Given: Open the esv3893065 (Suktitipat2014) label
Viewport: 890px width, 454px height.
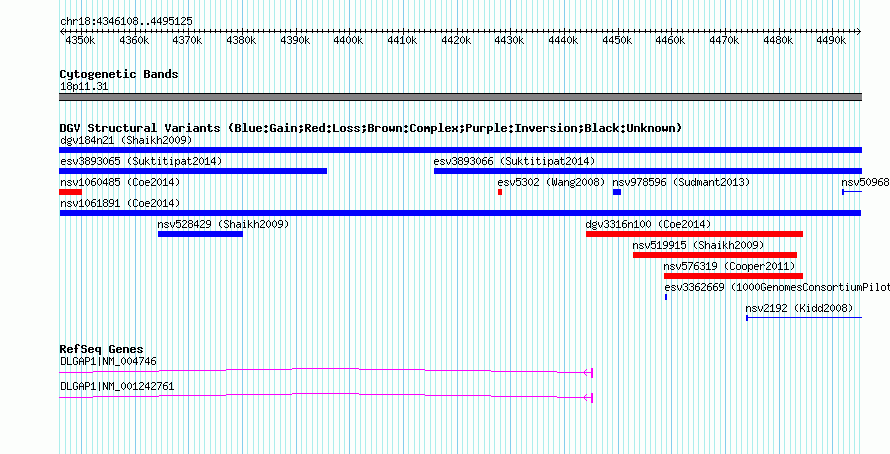Looking at the screenshot, I should pos(141,161).
